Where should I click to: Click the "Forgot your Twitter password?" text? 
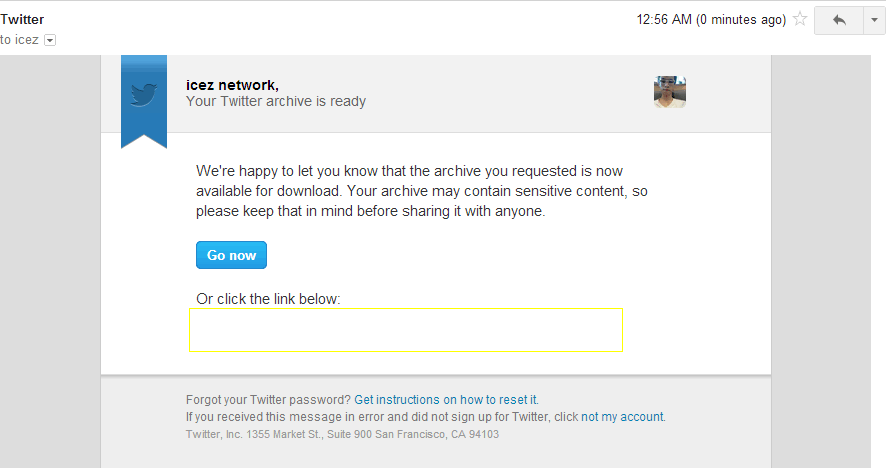[x=268, y=399]
